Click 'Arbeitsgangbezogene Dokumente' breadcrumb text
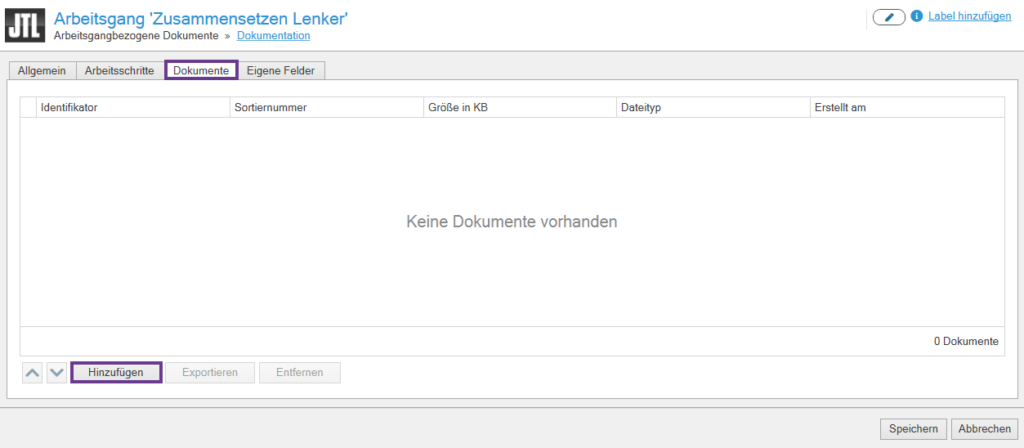The height and width of the screenshot is (448, 1024). pyautogui.click(x=136, y=36)
